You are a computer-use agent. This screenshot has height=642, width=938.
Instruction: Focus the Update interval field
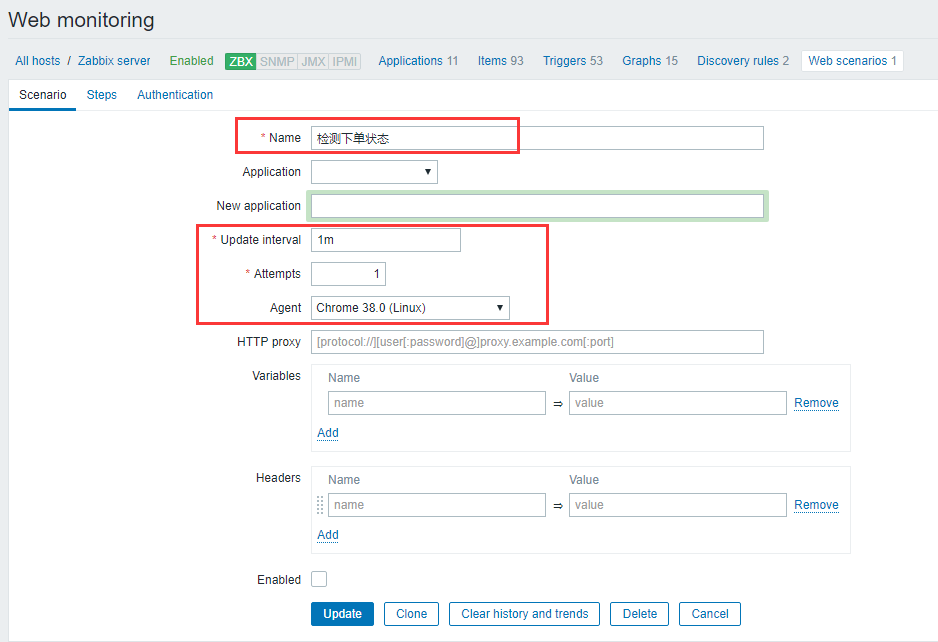point(385,240)
